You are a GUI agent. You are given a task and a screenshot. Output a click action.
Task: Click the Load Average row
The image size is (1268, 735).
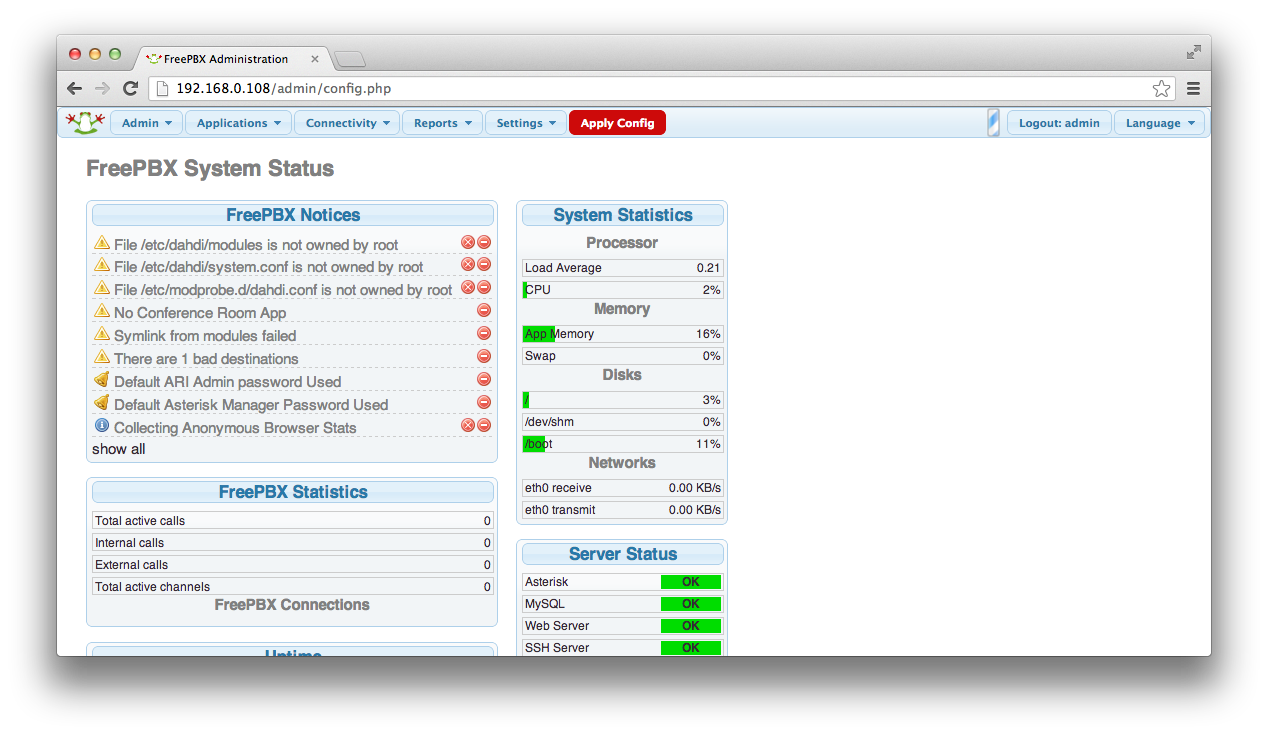[622, 268]
